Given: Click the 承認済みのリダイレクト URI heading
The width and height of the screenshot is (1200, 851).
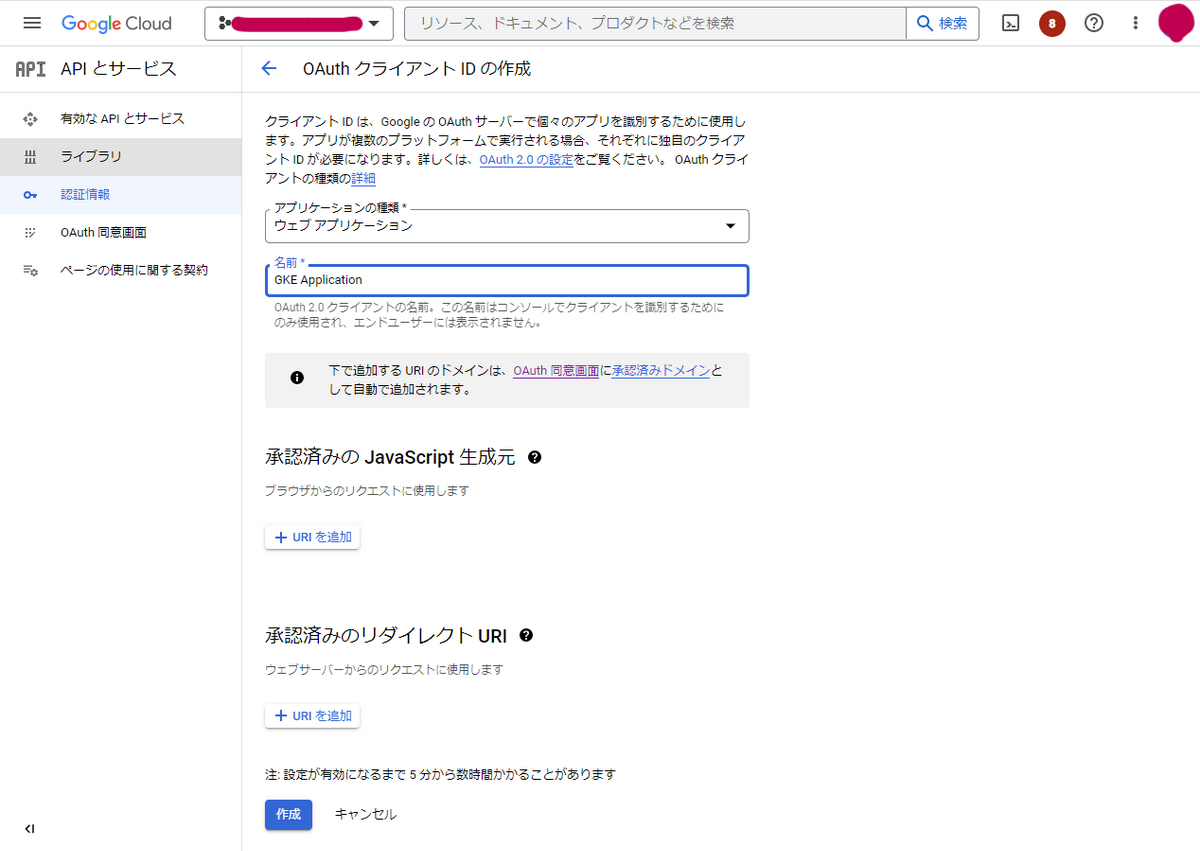Looking at the screenshot, I should click(x=386, y=636).
